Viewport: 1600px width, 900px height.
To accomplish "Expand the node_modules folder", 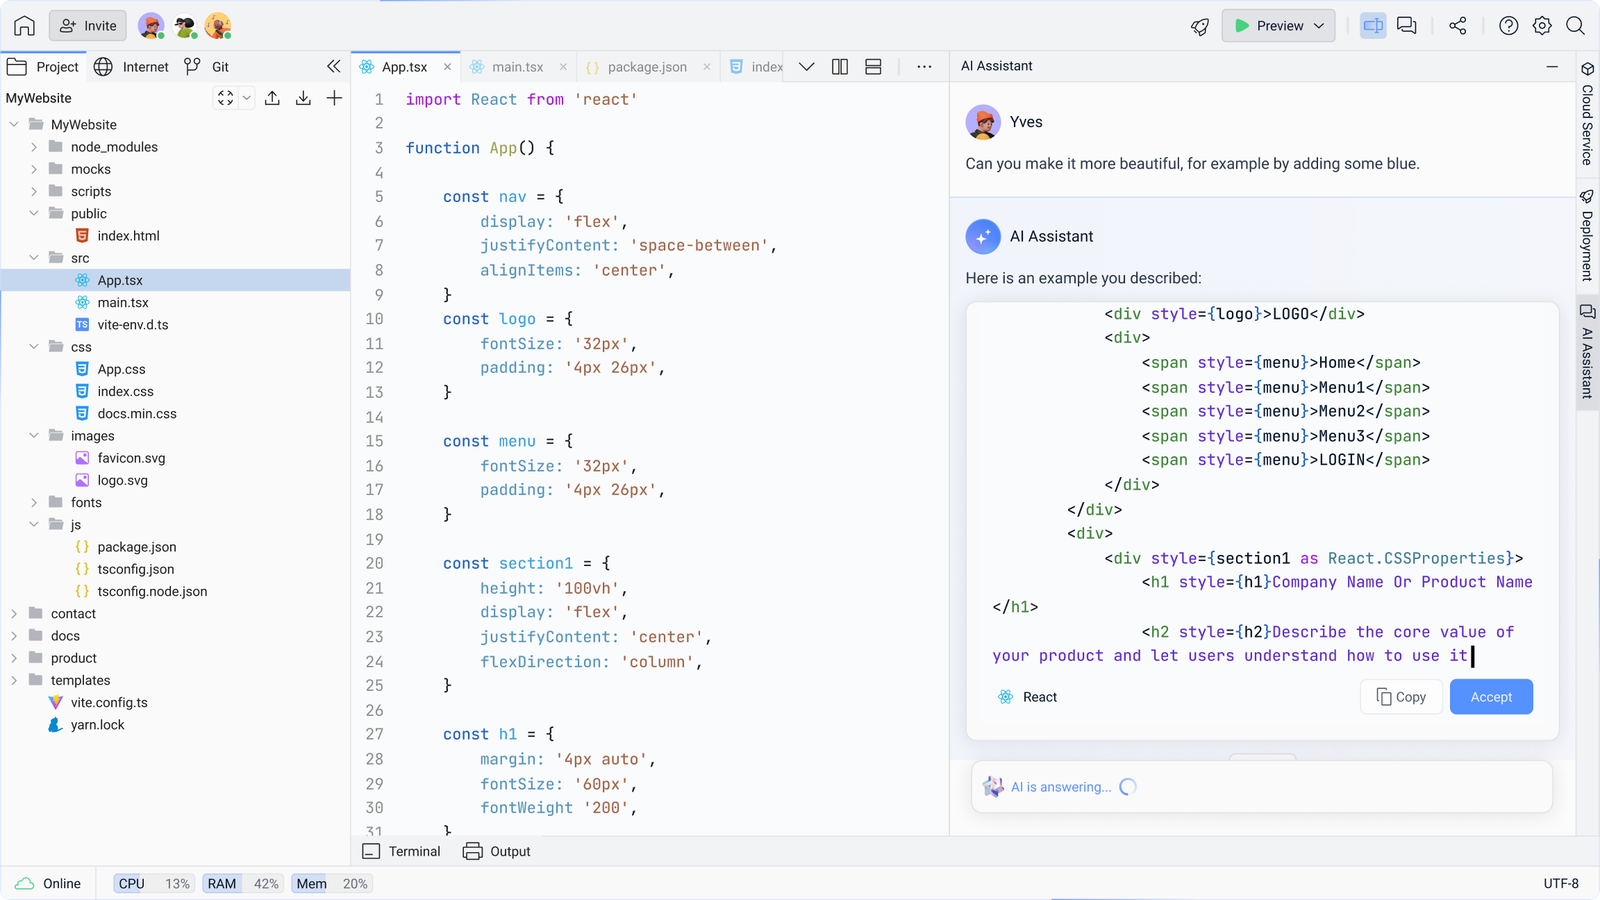I will pyautogui.click(x=34, y=147).
